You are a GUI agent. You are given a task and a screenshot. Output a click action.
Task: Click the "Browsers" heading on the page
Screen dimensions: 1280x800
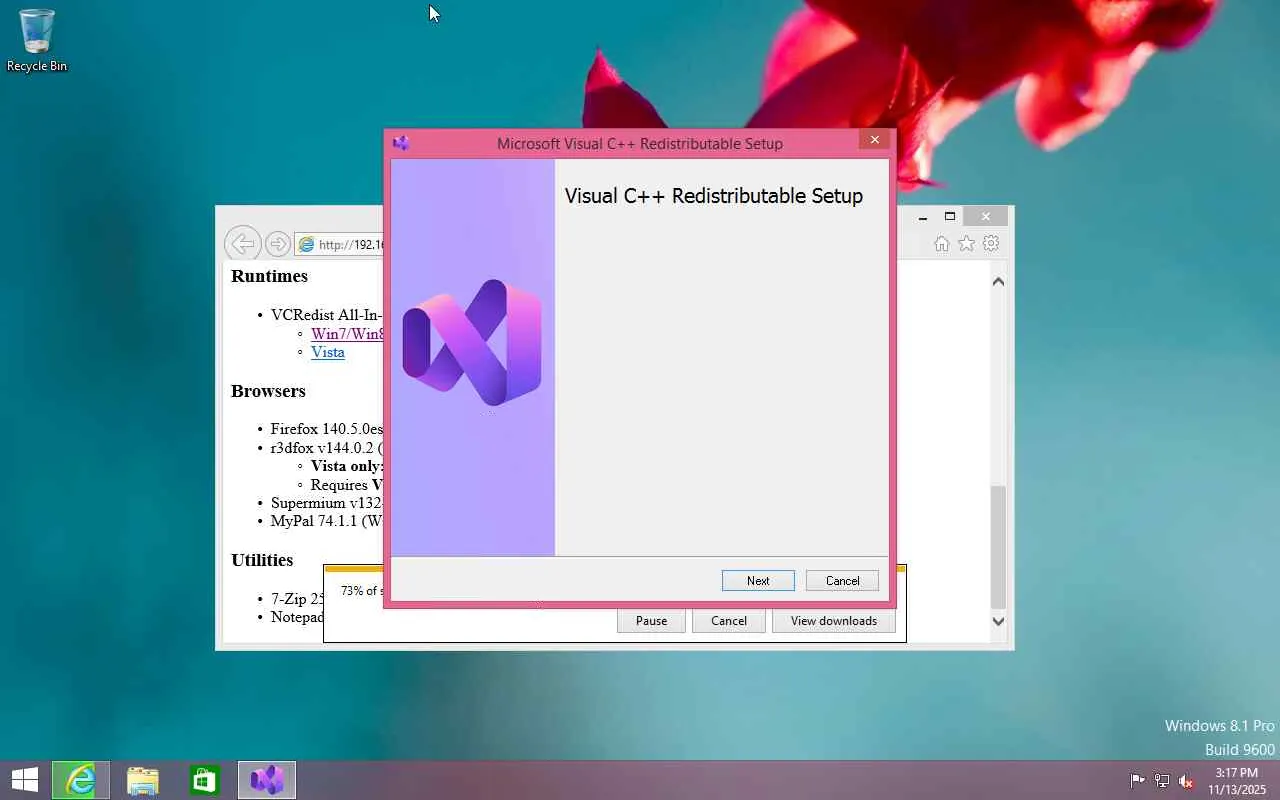point(268,391)
